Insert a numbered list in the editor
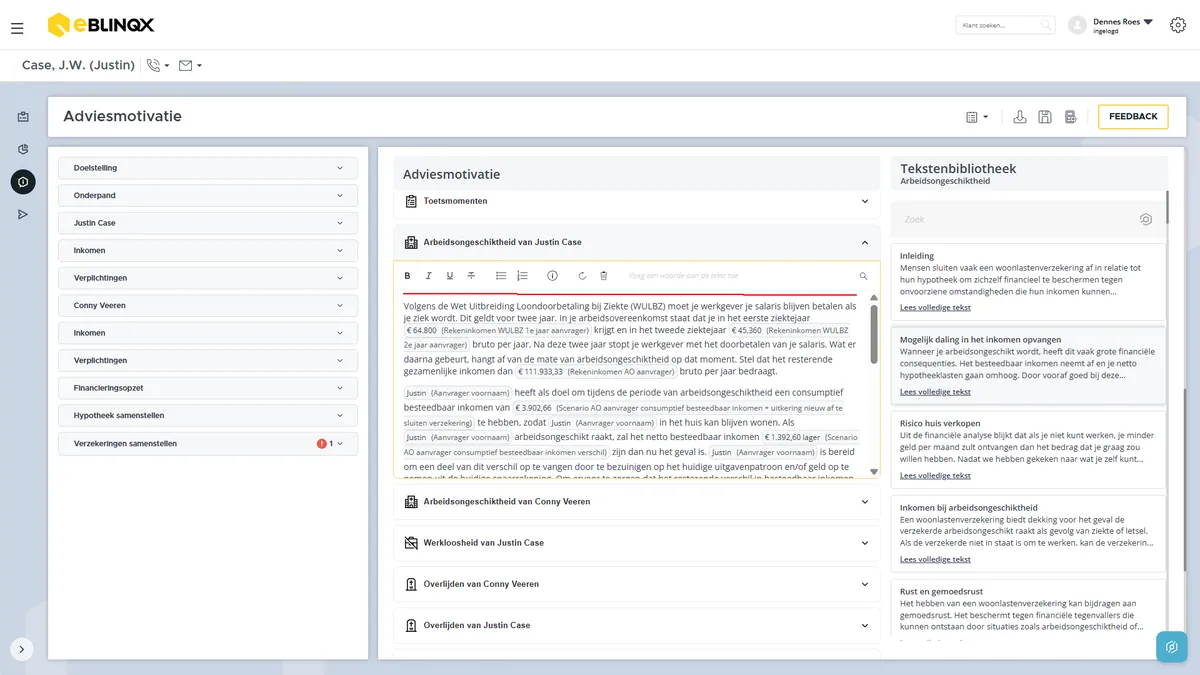Screen dimensions: 1200x675 522,275
